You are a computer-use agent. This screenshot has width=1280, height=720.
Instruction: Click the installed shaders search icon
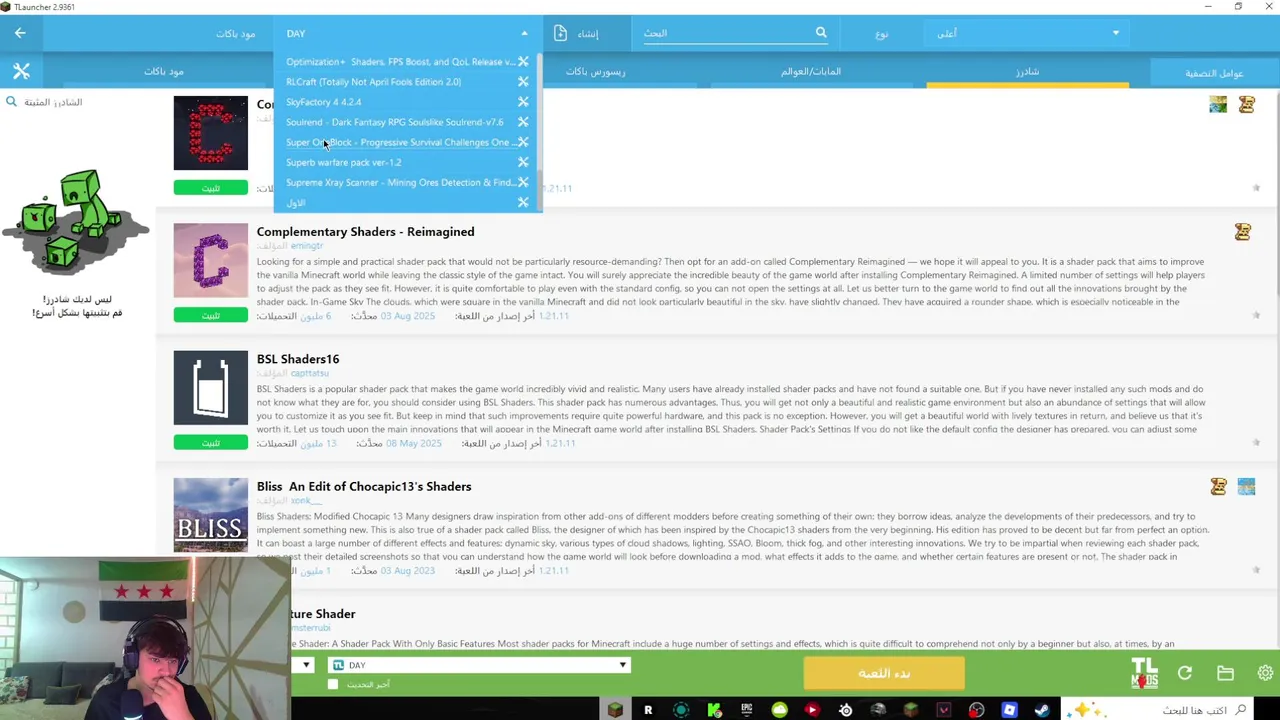(x=12, y=102)
